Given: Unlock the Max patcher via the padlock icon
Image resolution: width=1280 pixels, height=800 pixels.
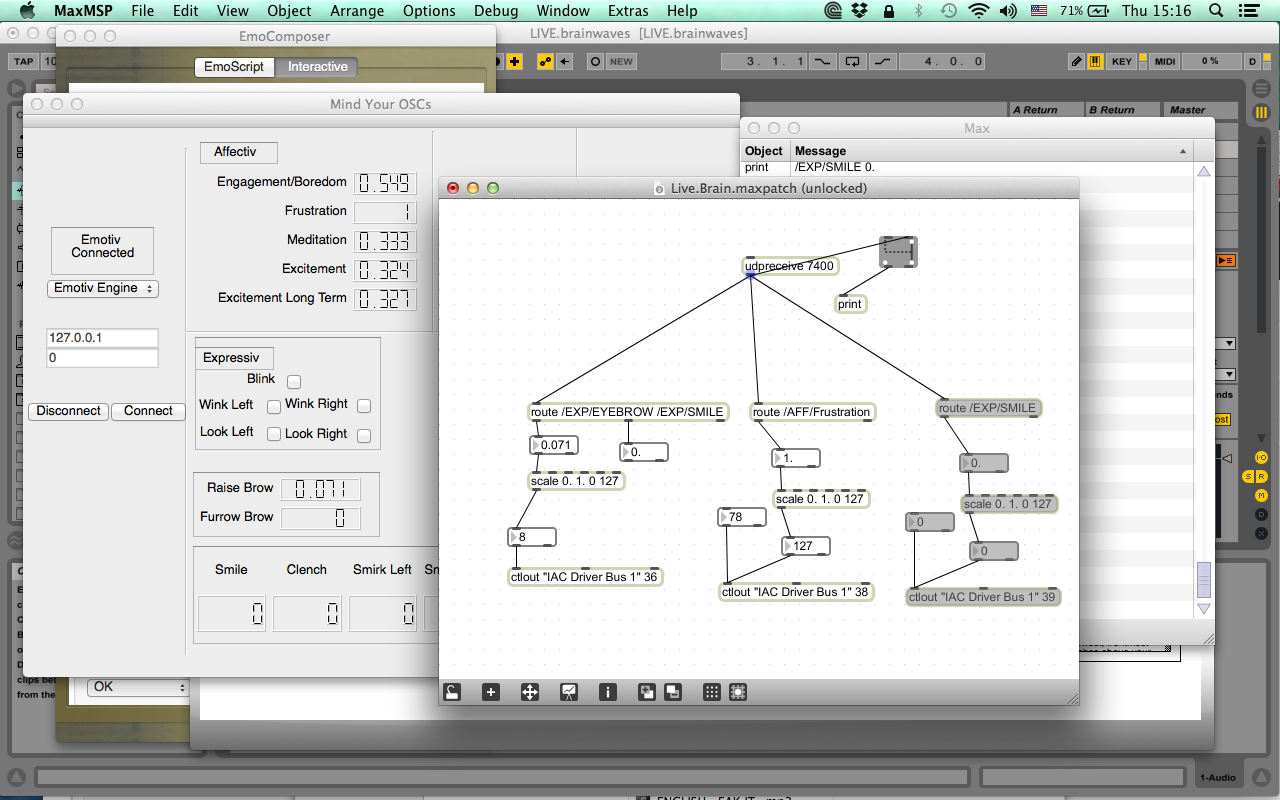Looking at the screenshot, I should (452, 691).
